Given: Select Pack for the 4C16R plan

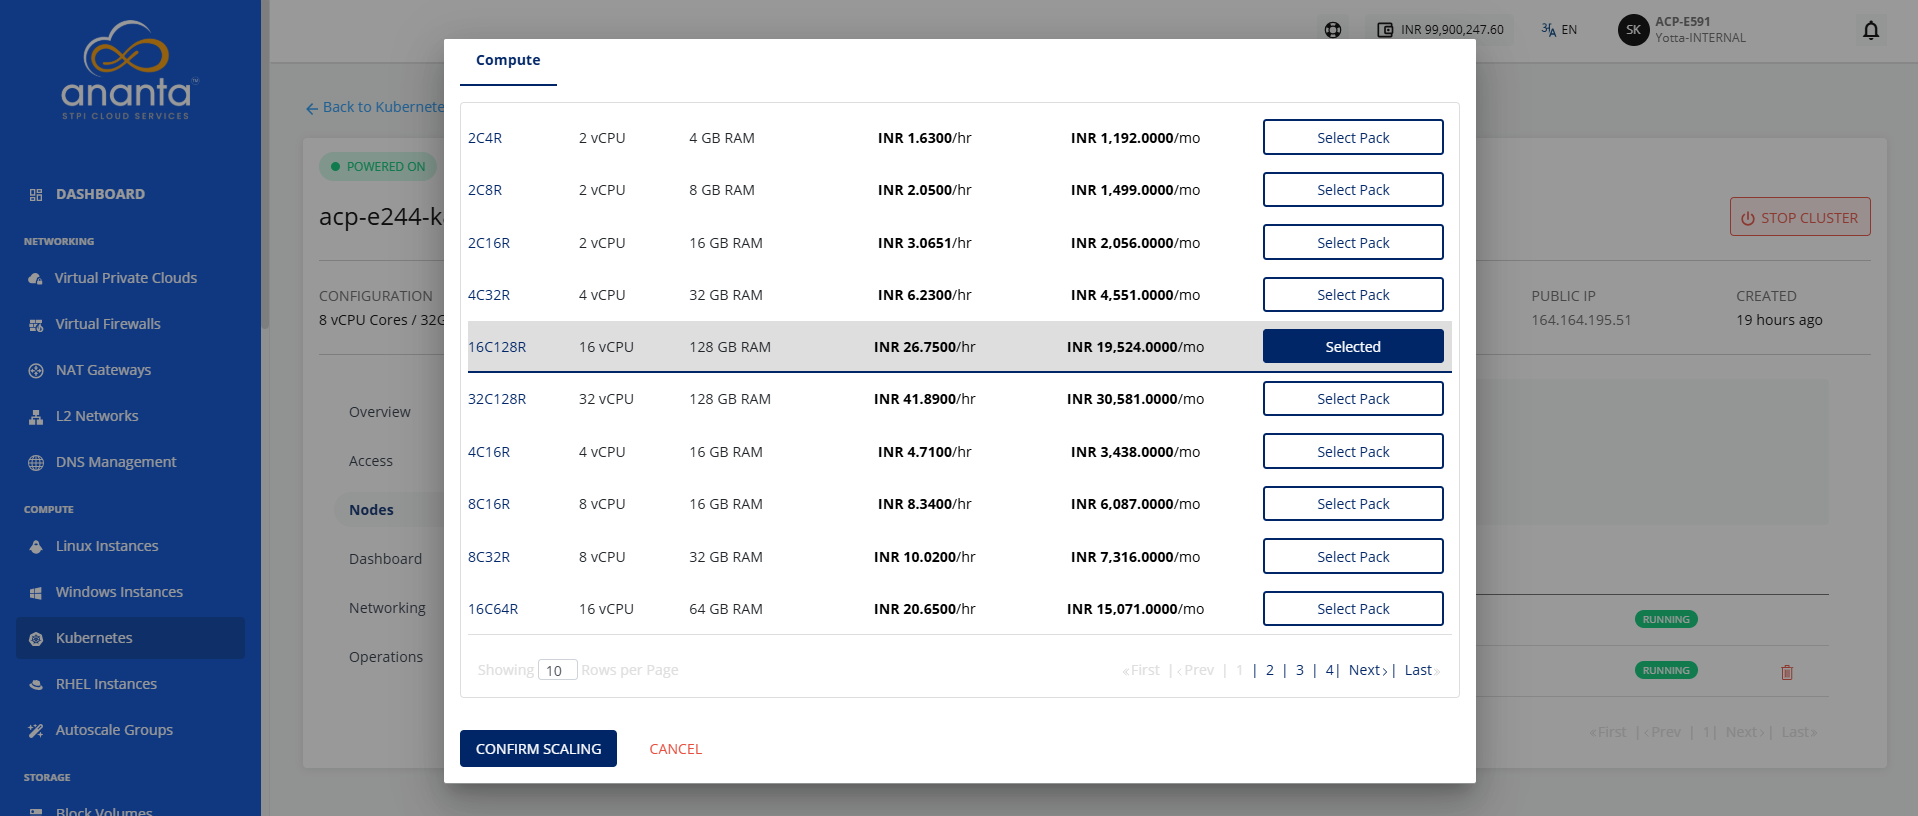Looking at the screenshot, I should 1353,452.
